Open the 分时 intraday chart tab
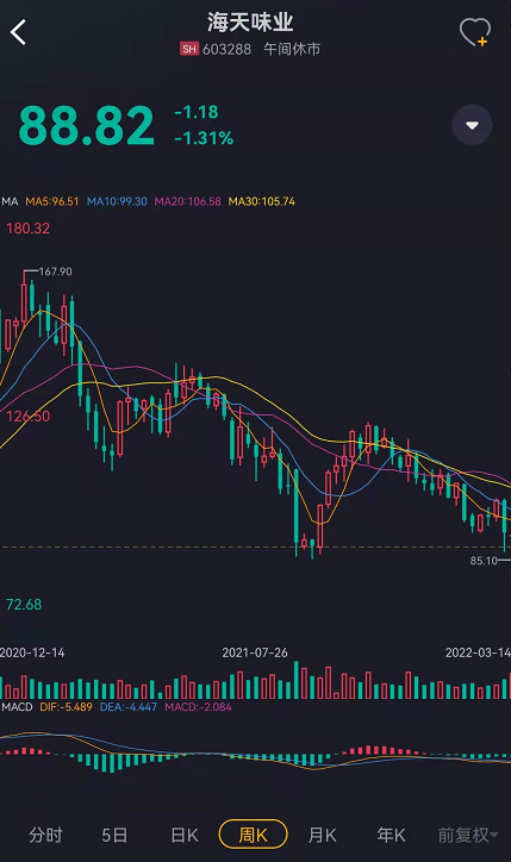 tap(45, 835)
